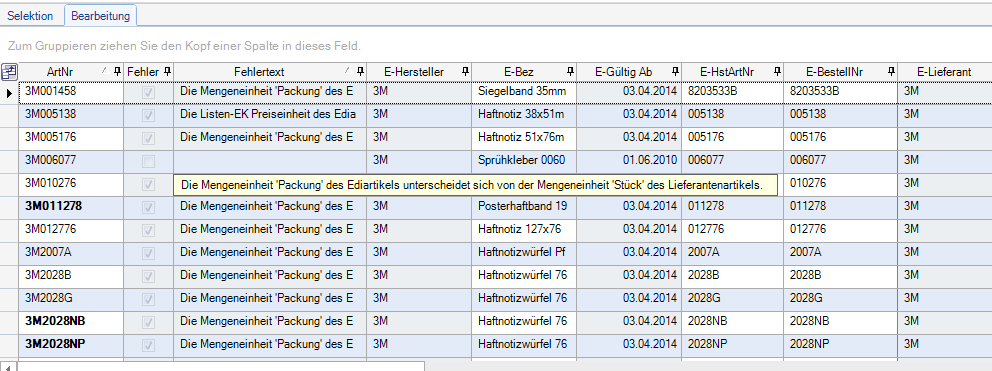The height and width of the screenshot is (371, 992).
Task: Switch to the Selektion tab
Action: pyautogui.click(x=30, y=16)
